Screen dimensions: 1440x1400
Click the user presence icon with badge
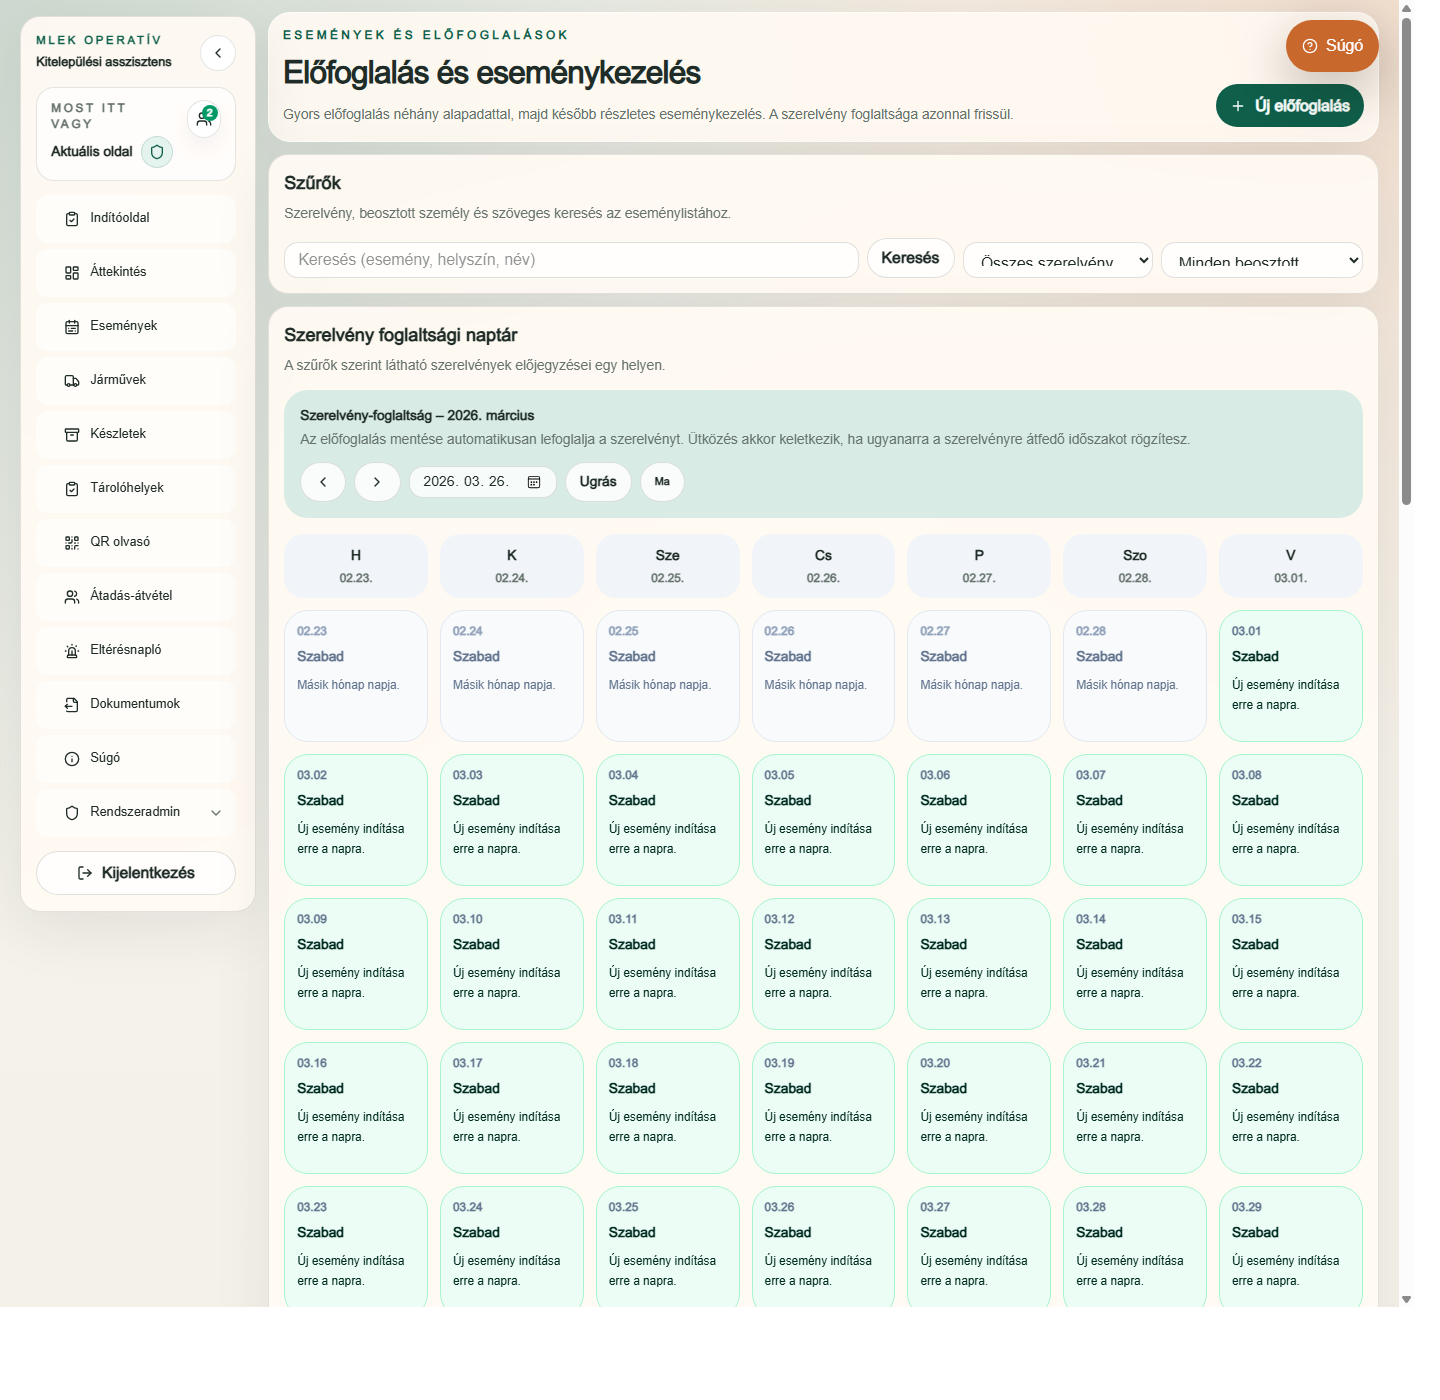[x=204, y=118]
